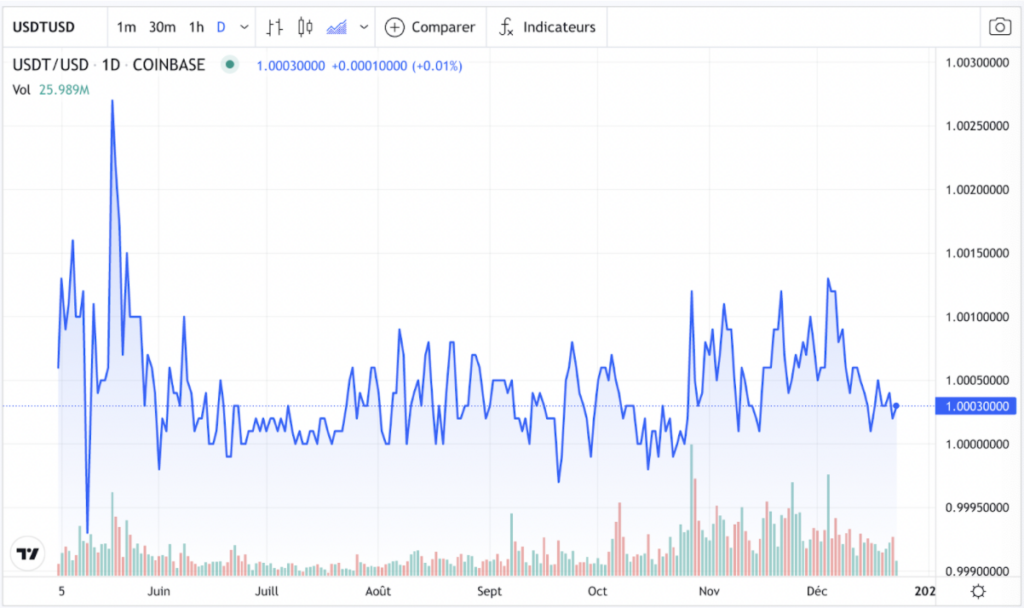Choose the area chart style icon
Screen dimensions: 1024x608
(338, 27)
